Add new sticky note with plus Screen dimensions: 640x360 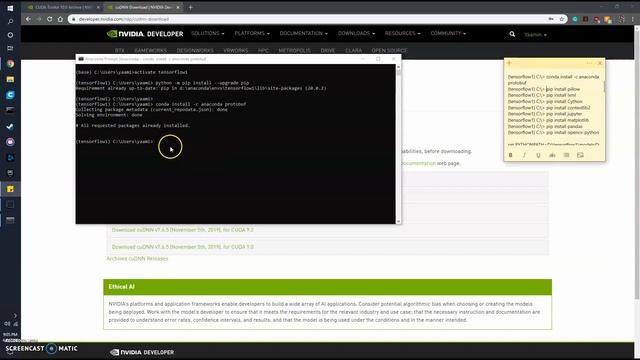(509, 63)
